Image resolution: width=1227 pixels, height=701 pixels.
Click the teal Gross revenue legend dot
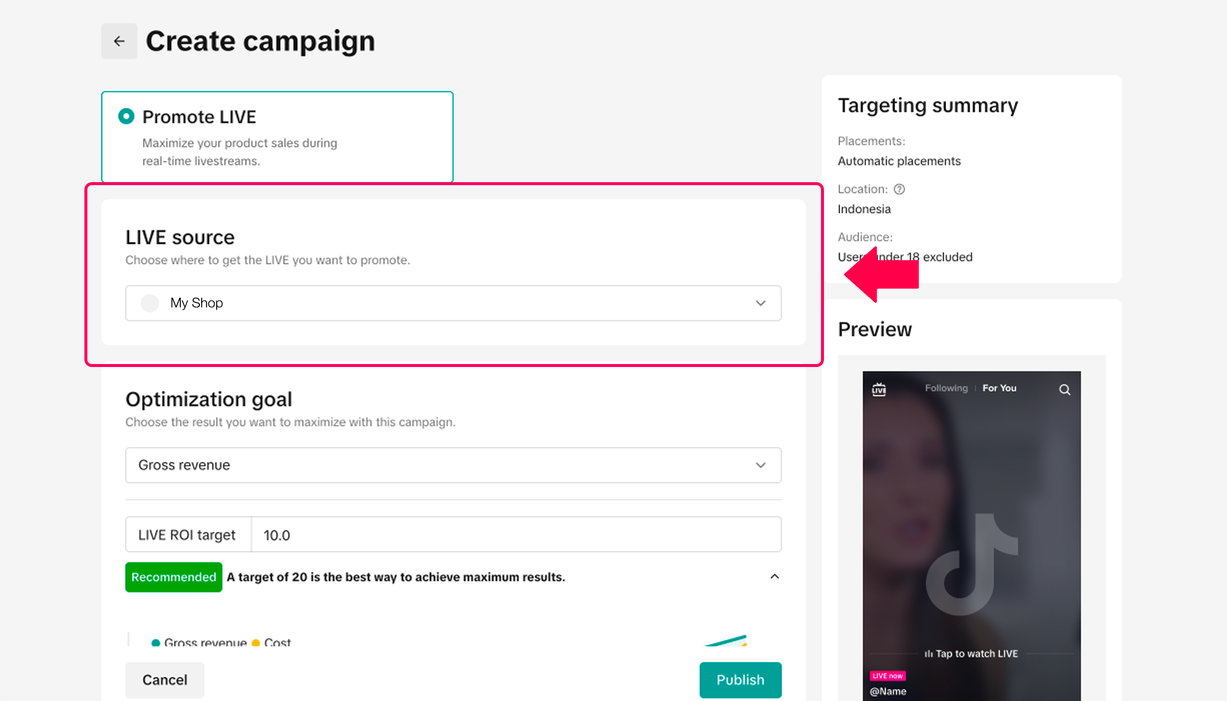[x=156, y=643]
